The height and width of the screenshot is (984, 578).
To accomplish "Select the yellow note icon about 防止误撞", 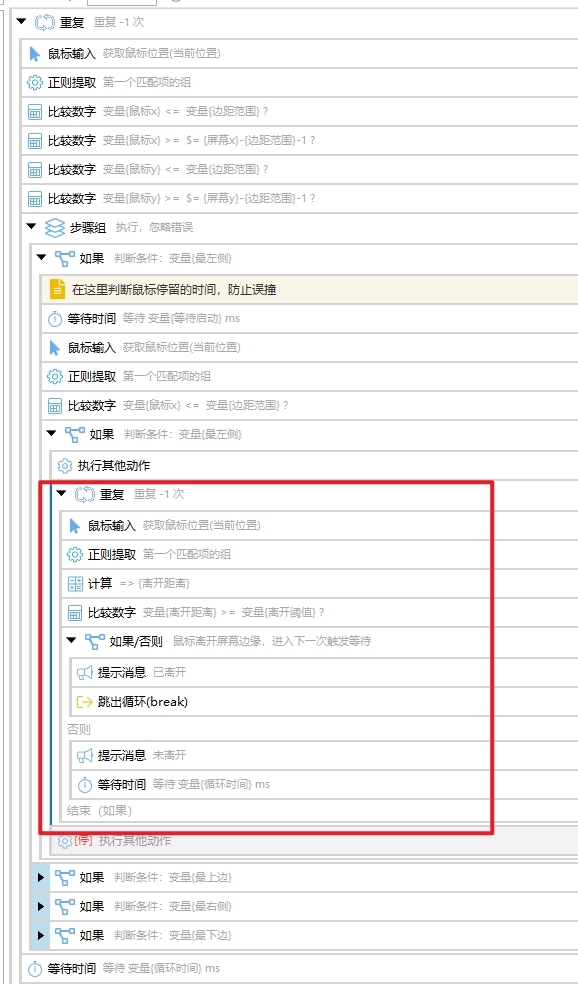I will (57, 289).
